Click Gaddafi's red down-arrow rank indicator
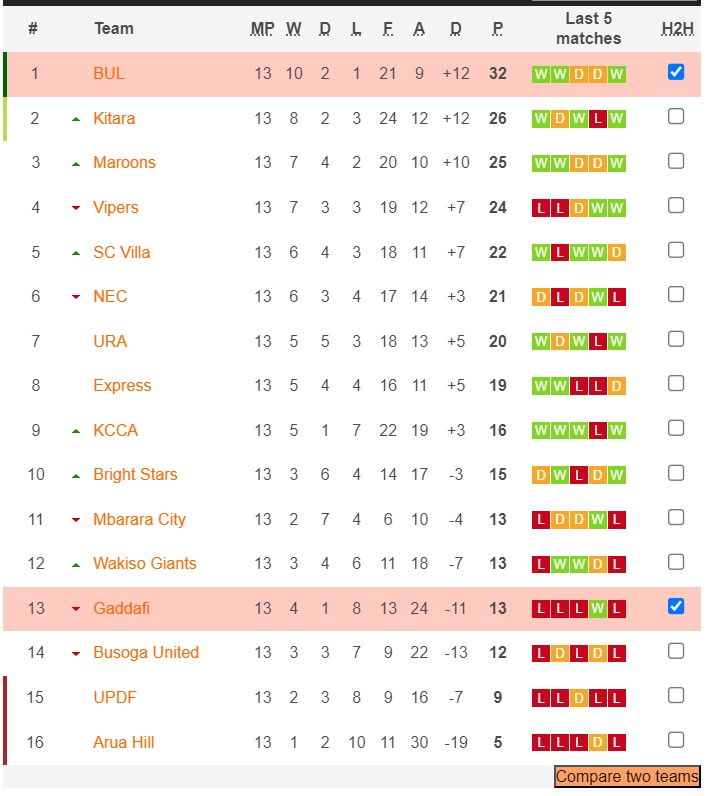The image size is (706, 796). point(75,609)
